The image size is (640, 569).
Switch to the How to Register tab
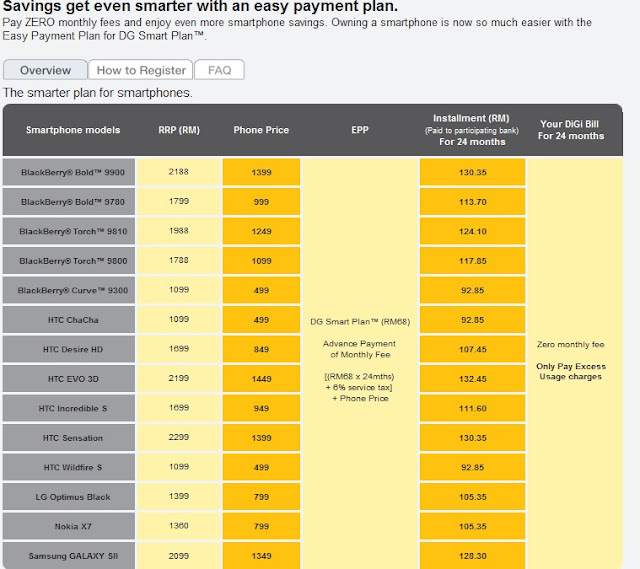[x=141, y=70]
